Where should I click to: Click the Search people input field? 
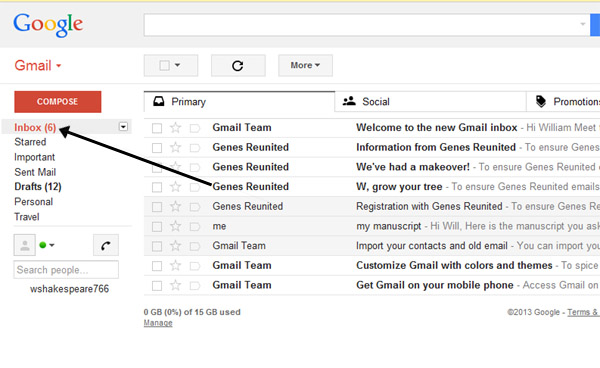pos(66,270)
